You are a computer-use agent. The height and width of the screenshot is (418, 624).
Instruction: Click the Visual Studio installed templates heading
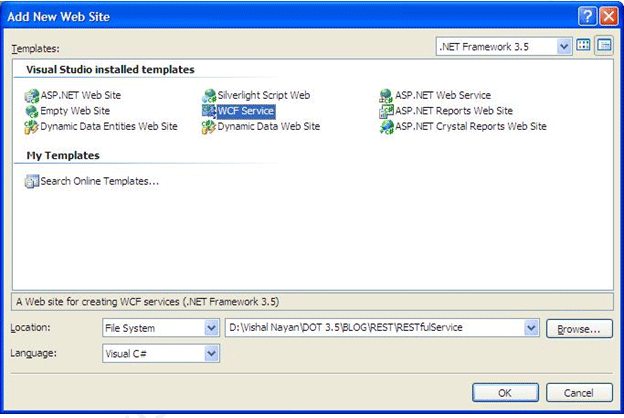click(x=111, y=70)
